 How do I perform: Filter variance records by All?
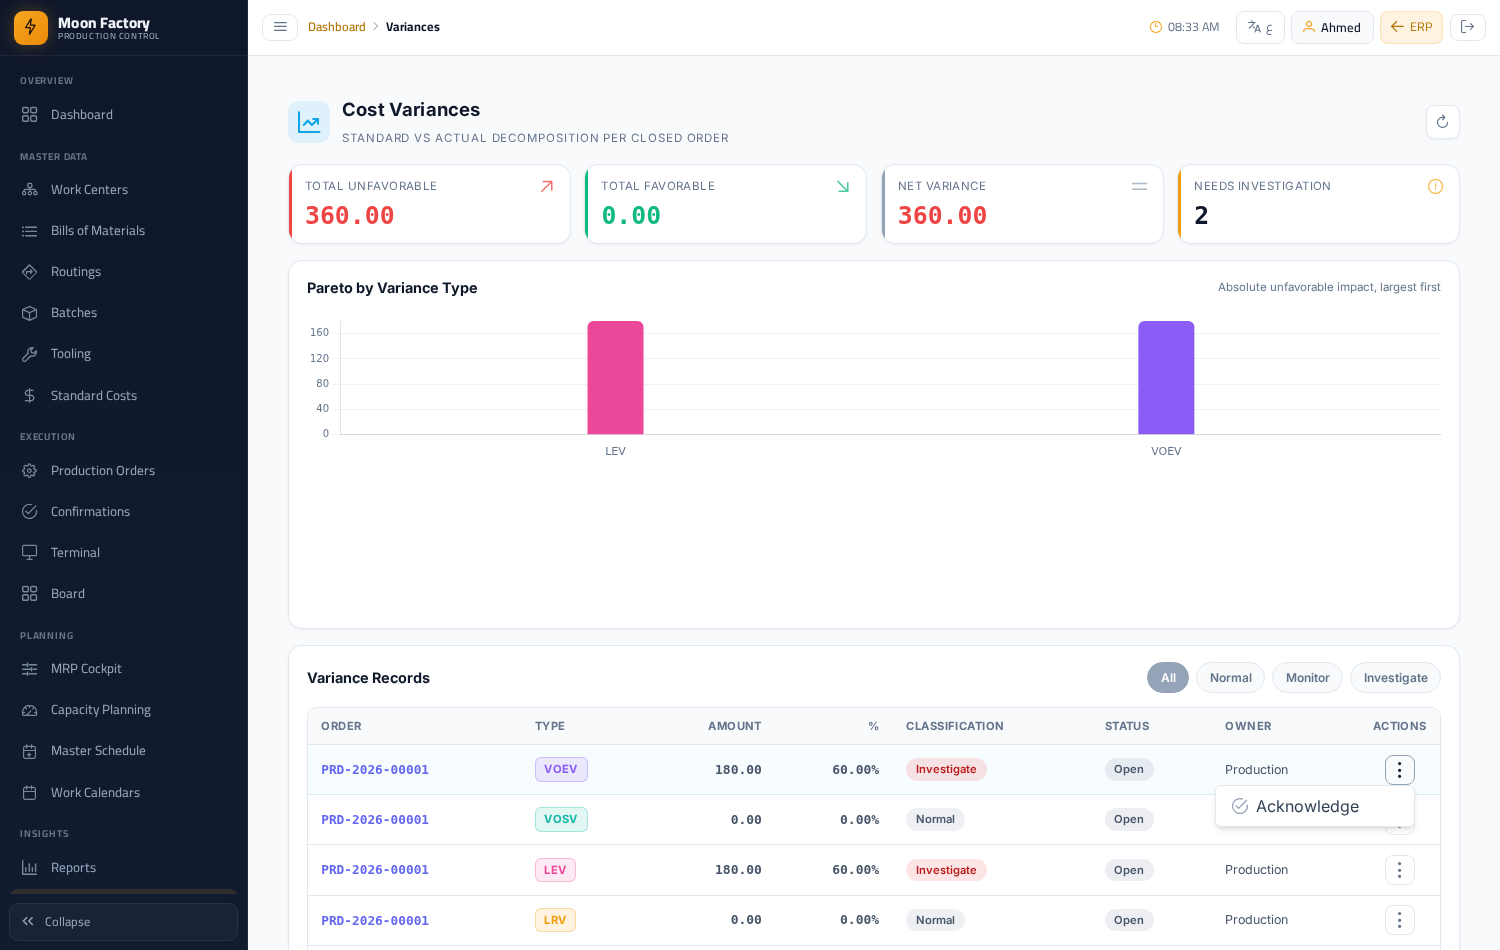1168,678
